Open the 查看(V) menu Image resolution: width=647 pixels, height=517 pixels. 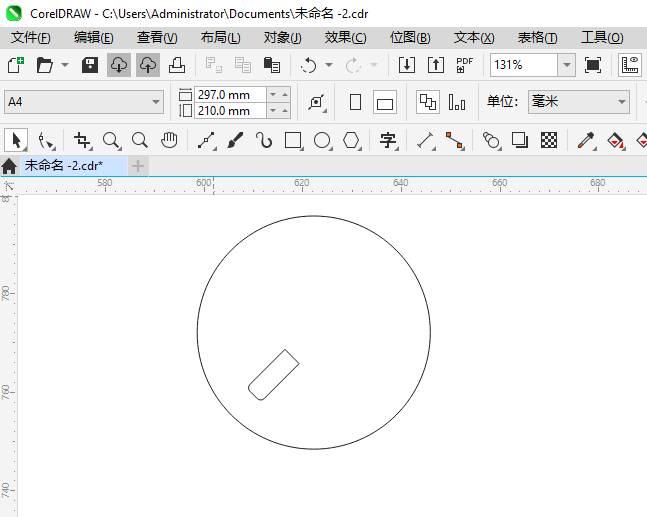pos(157,38)
